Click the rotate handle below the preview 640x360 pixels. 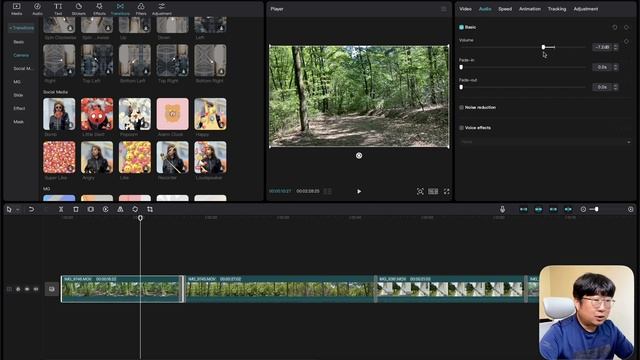[x=359, y=156]
